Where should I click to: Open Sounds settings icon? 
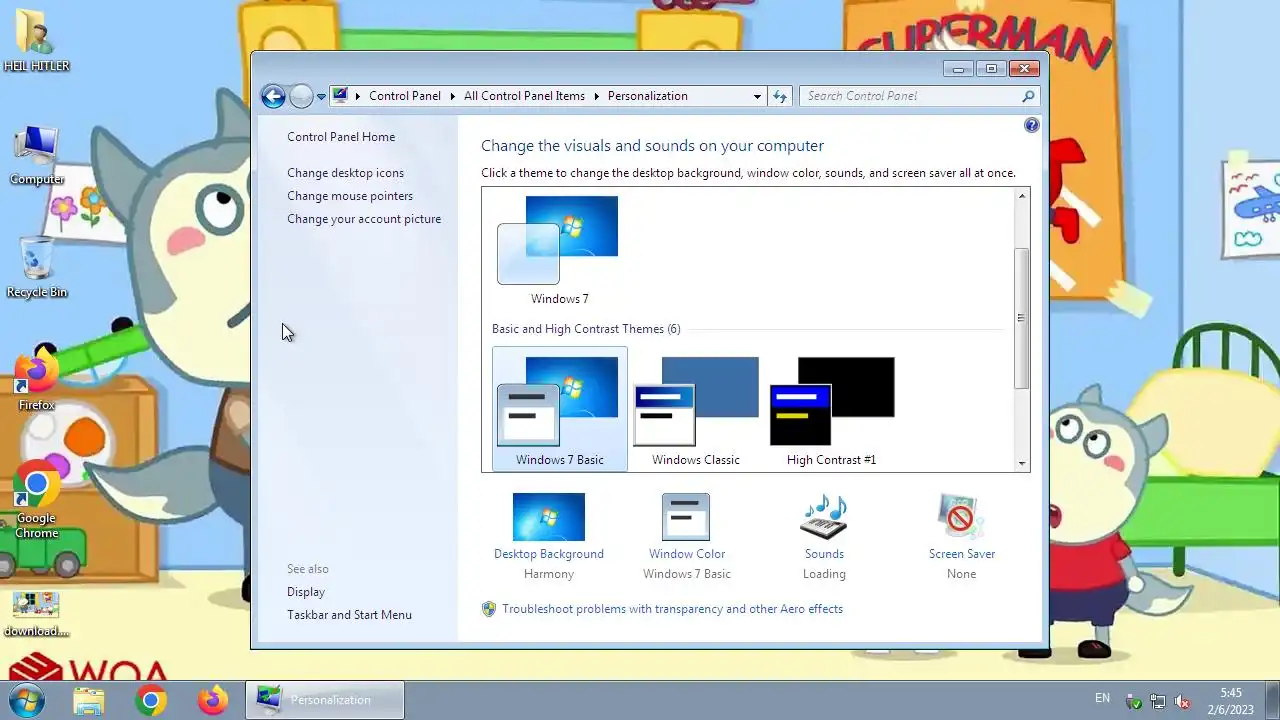[x=824, y=517]
